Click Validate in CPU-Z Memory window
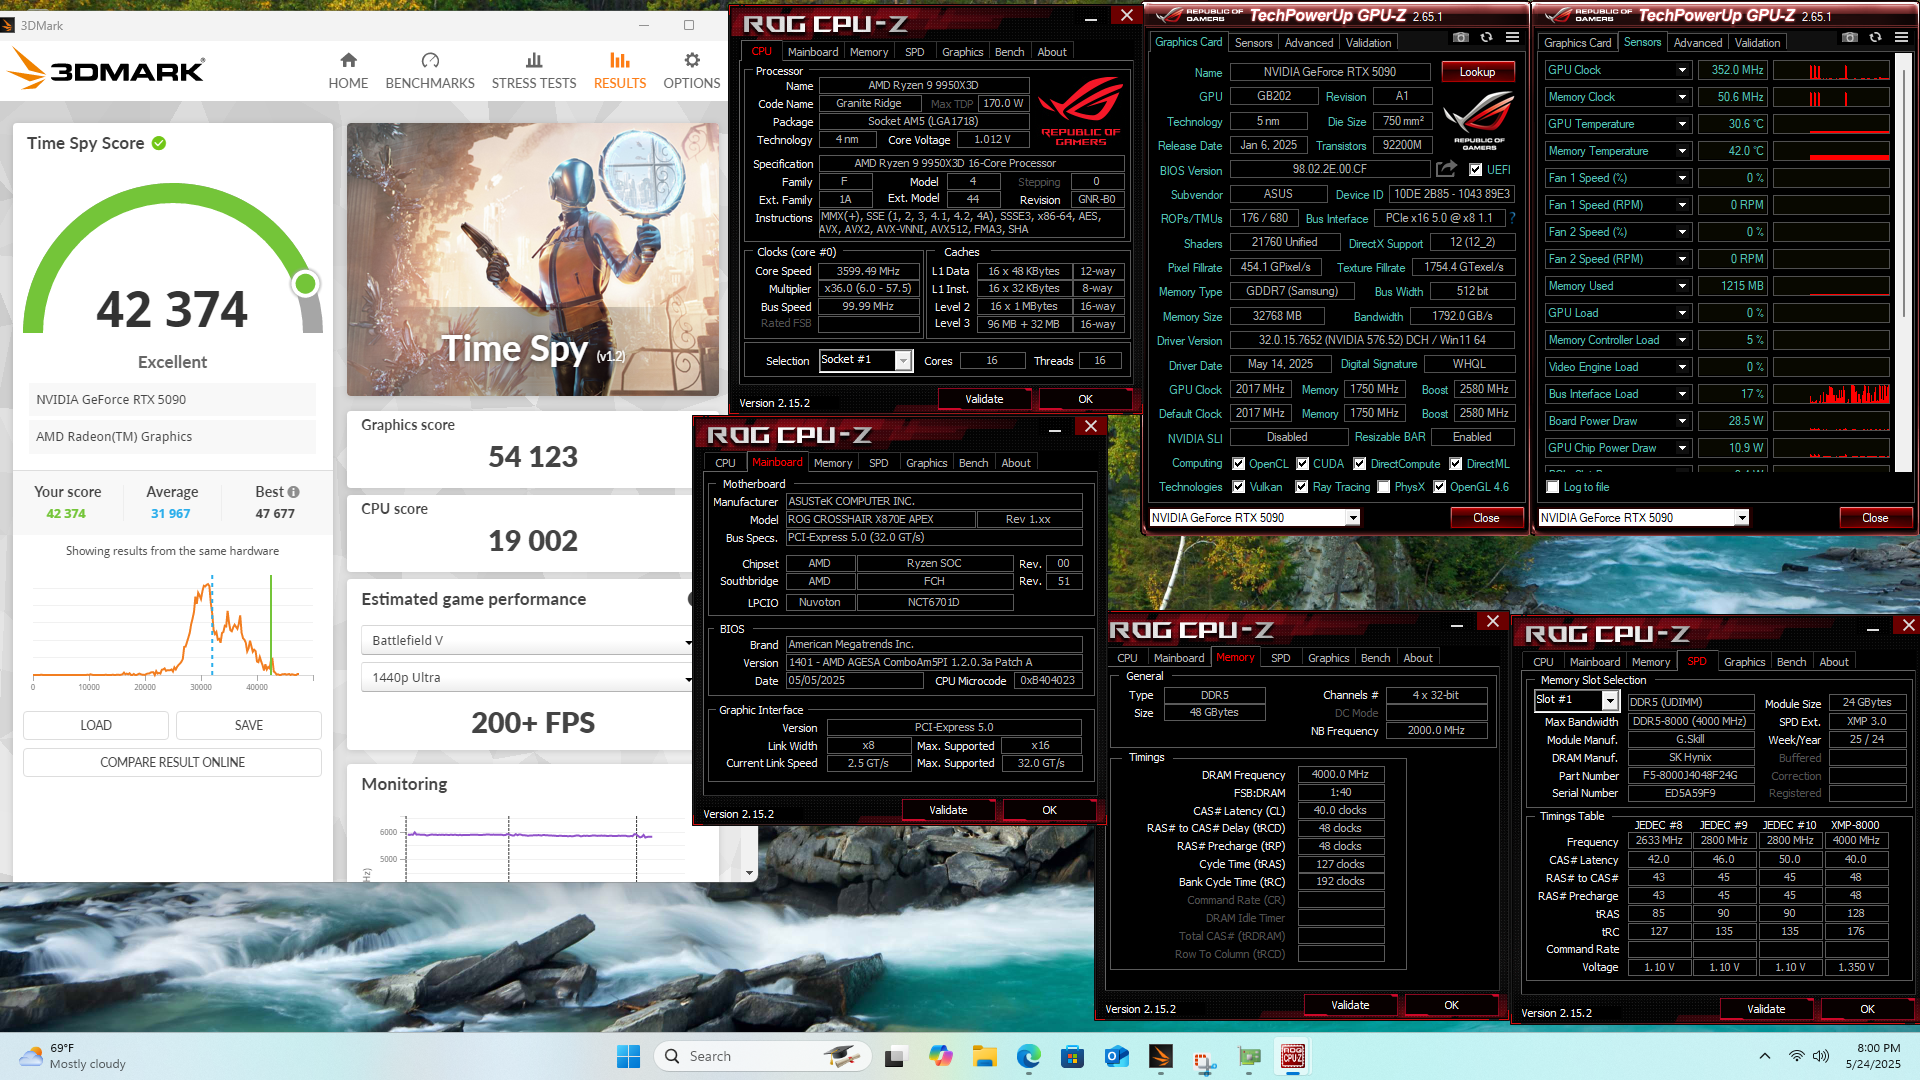 pos(1350,1005)
